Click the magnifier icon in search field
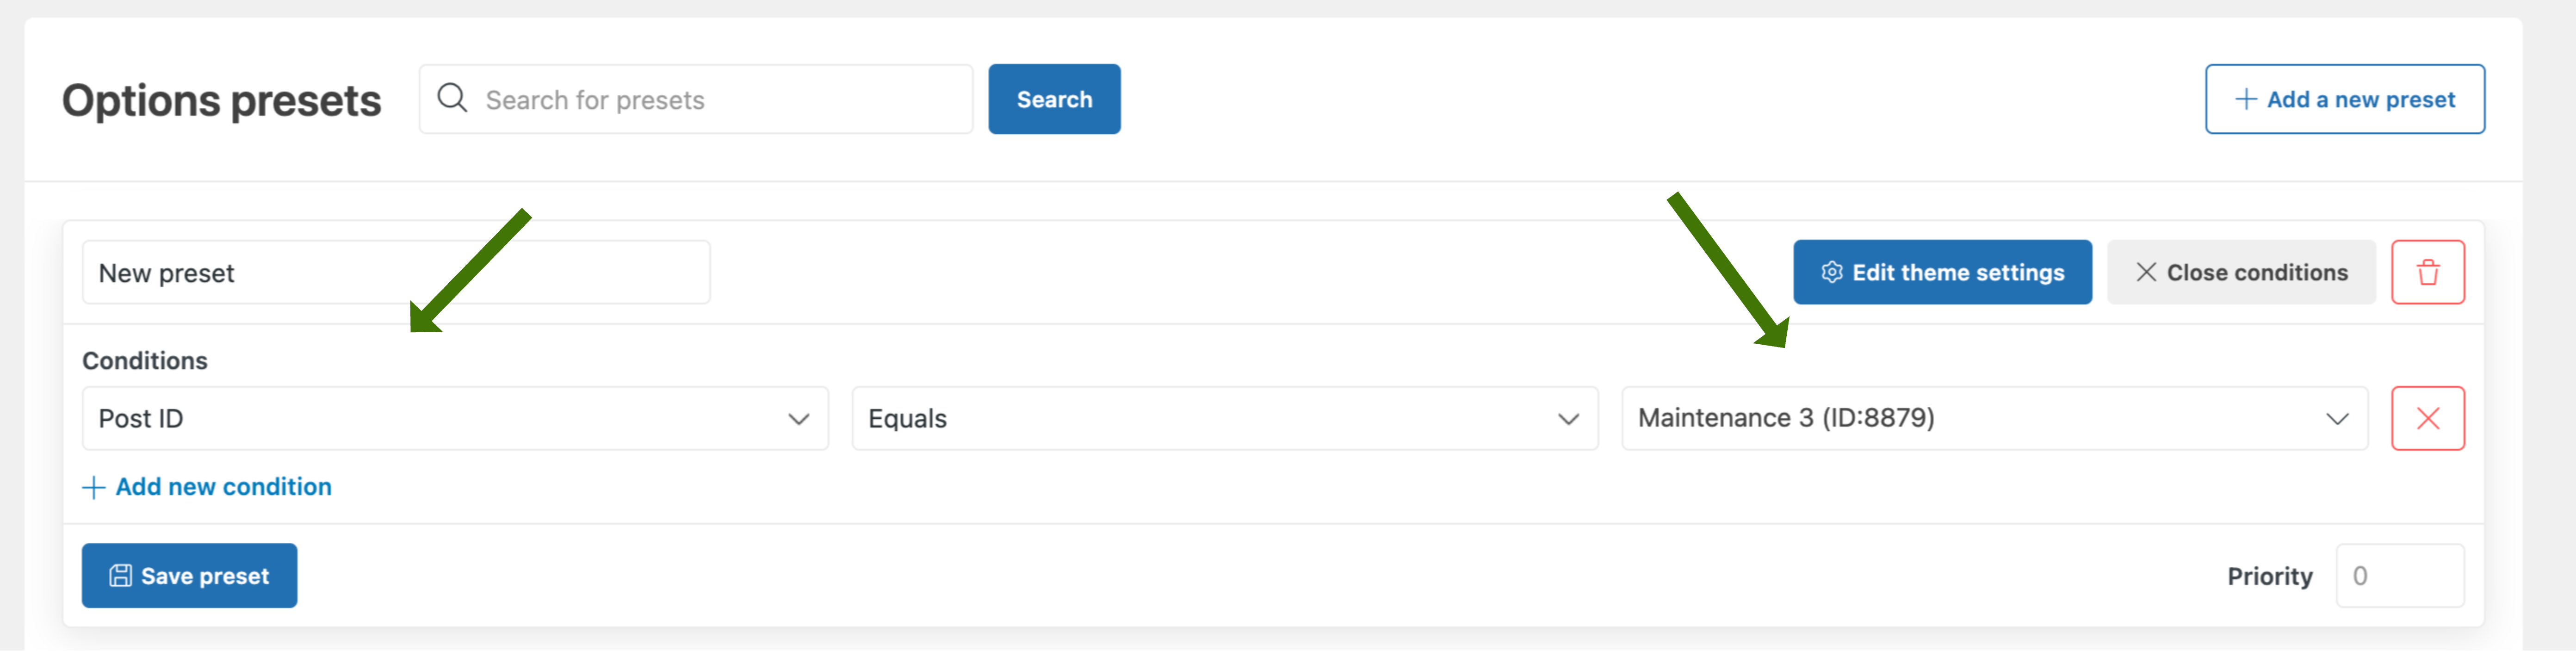This screenshot has height=651, width=2576. coord(452,98)
